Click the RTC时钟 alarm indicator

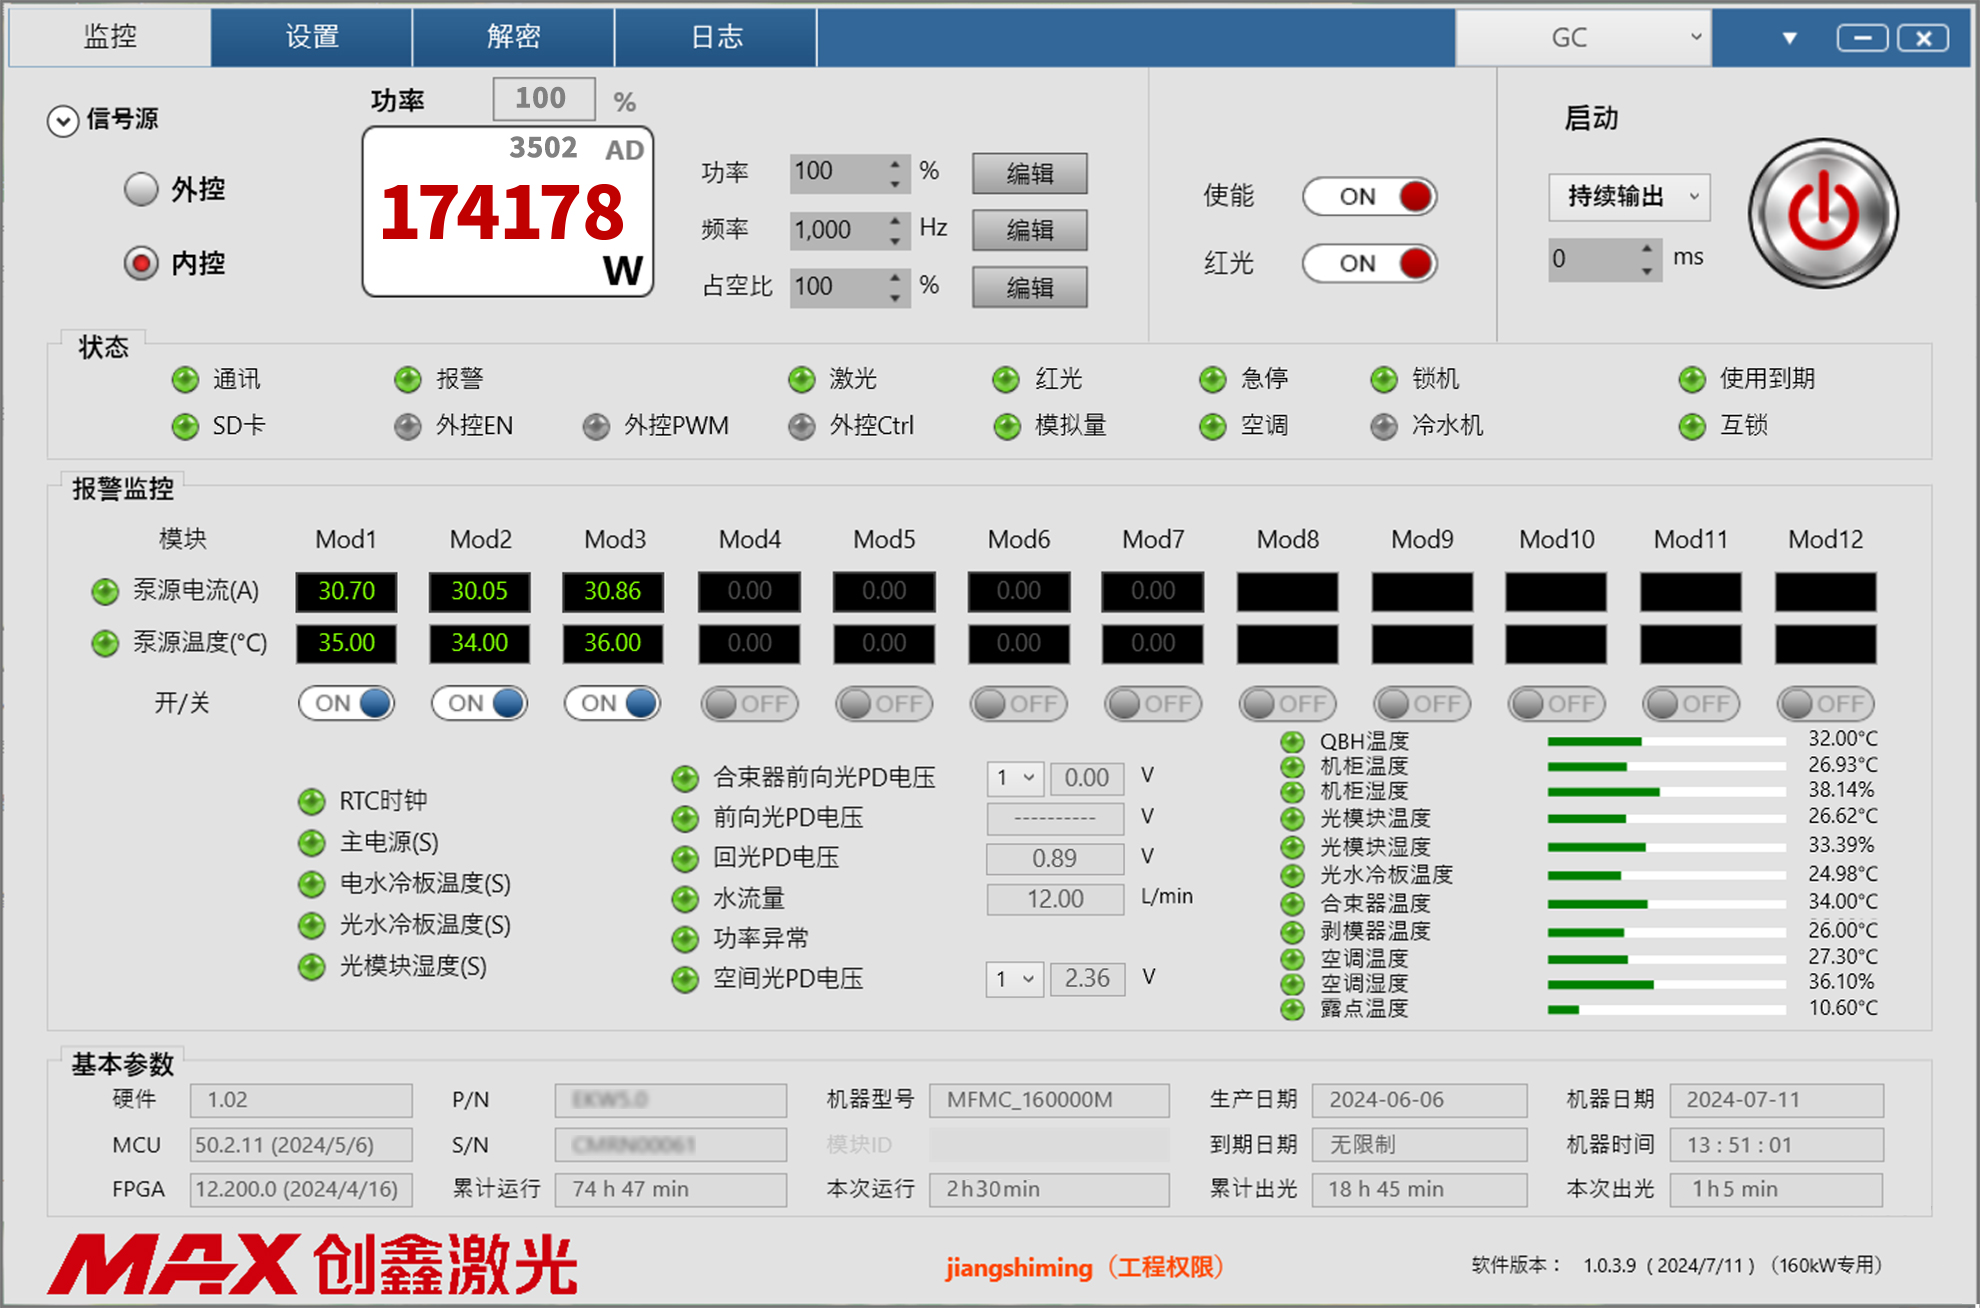pyautogui.click(x=312, y=801)
